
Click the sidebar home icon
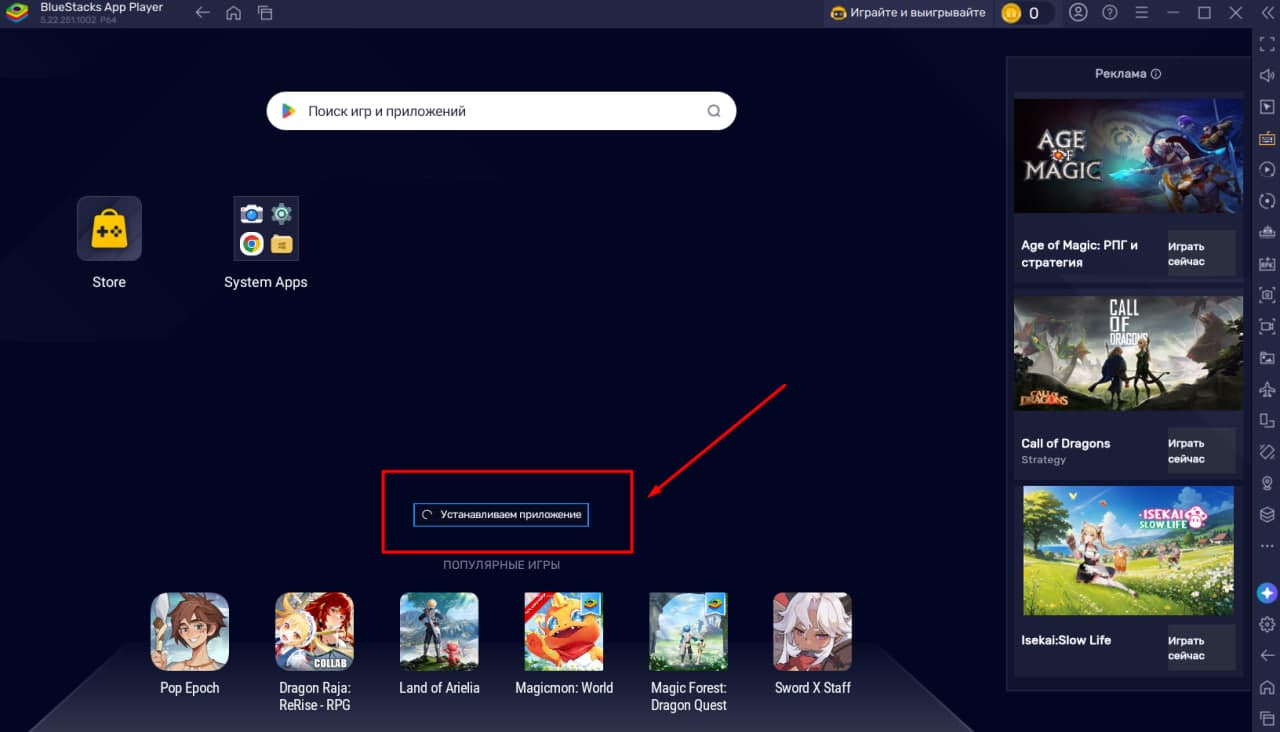(x=1267, y=687)
